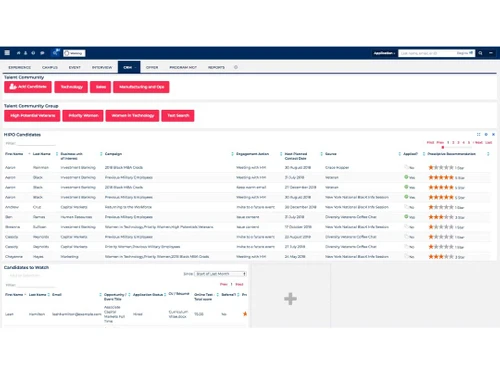
Task: Switch to the Experience tab
Action: coord(20,67)
